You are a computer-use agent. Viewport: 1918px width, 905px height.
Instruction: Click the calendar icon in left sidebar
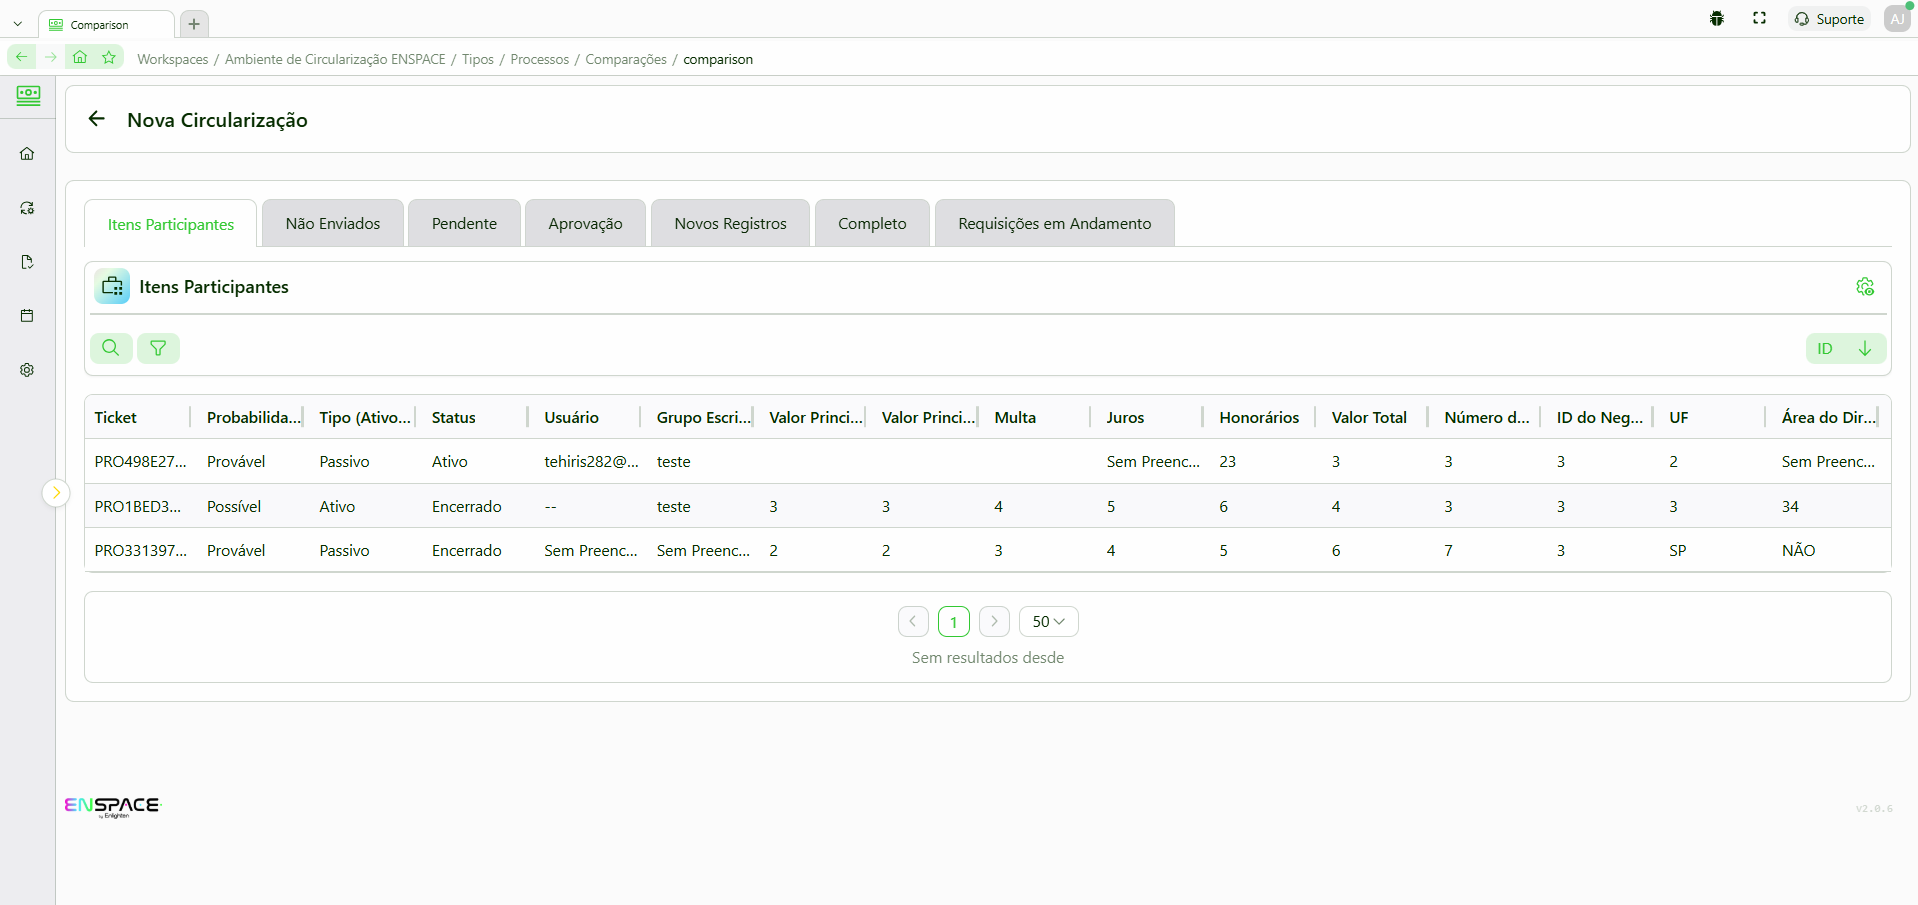point(27,316)
